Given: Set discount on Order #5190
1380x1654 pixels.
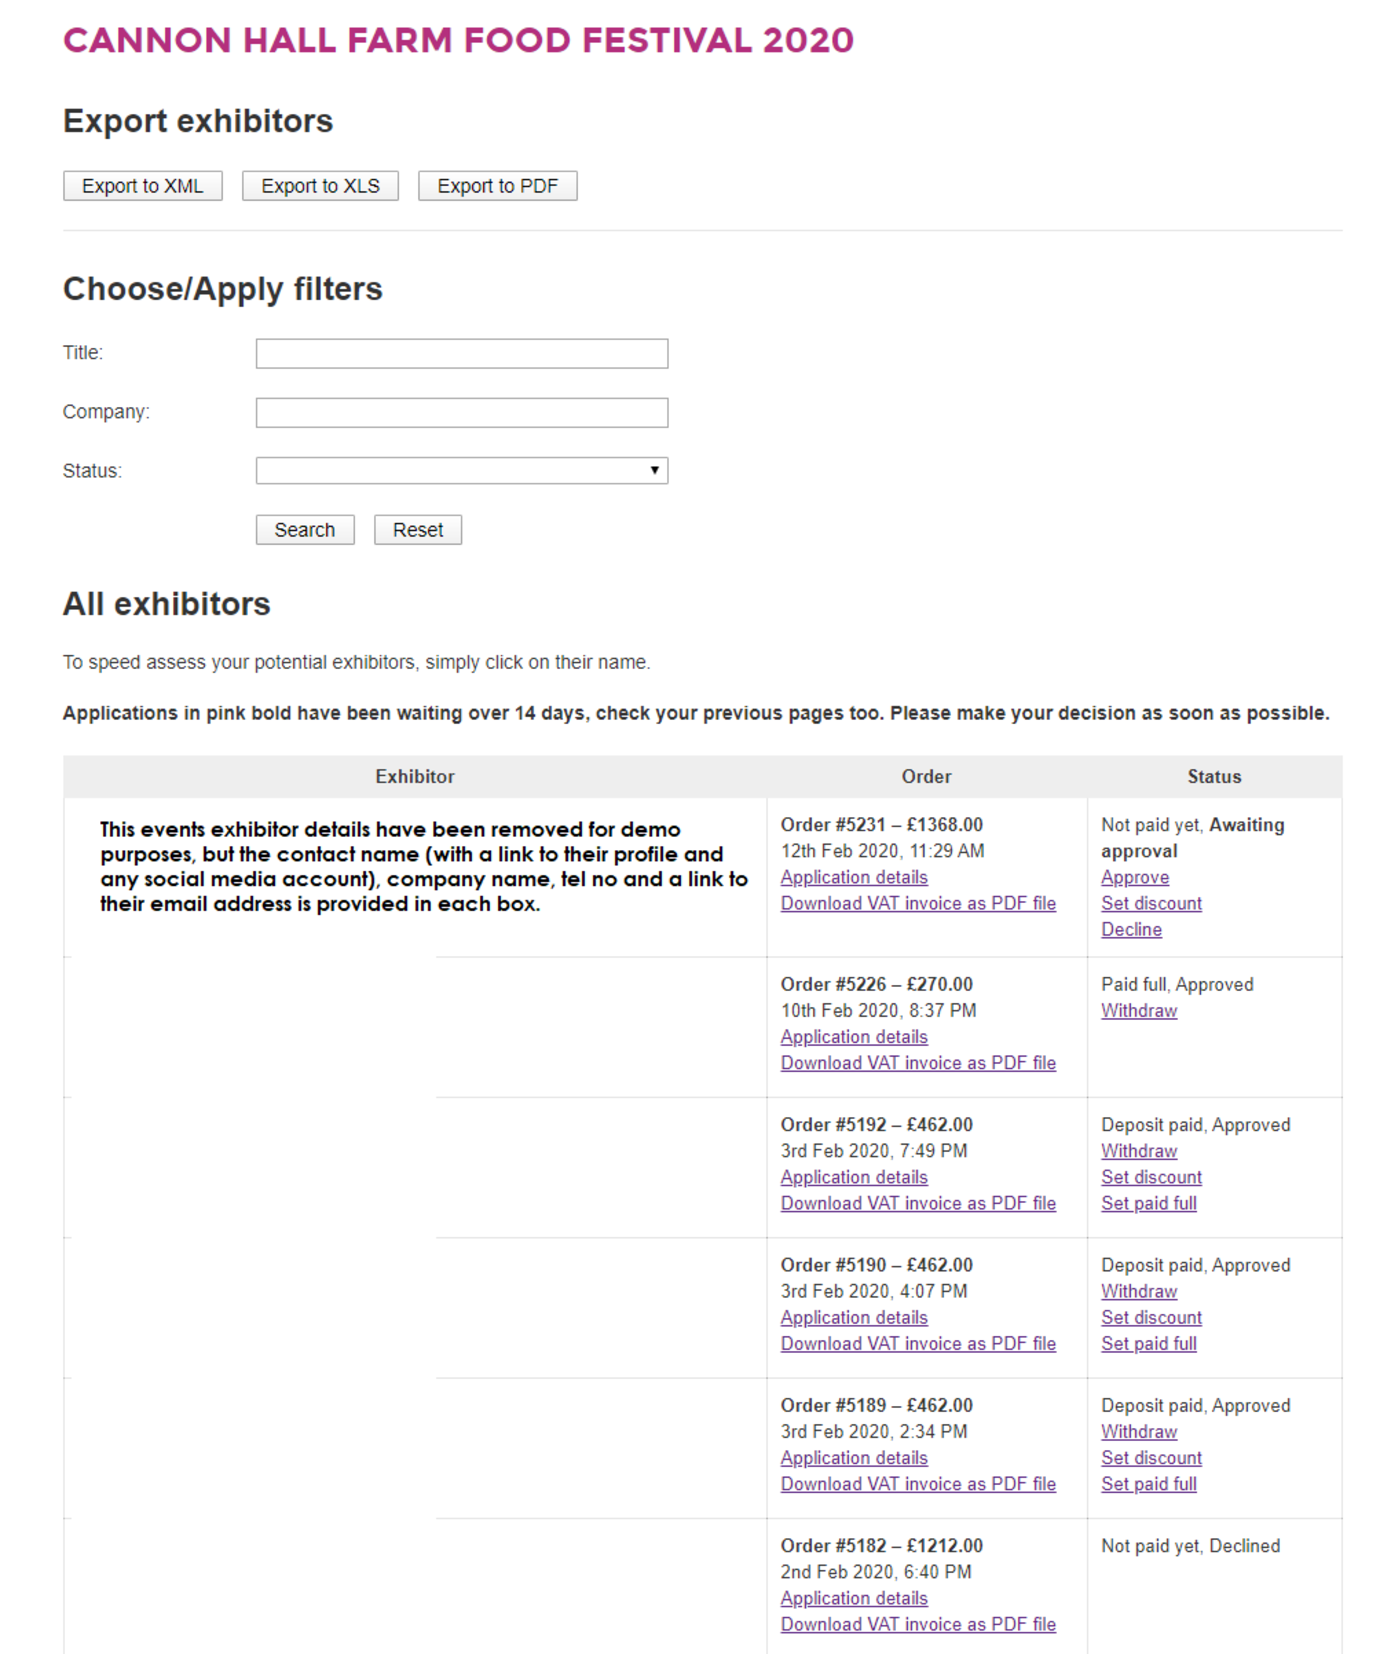Looking at the screenshot, I should tap(1151, 1317).
